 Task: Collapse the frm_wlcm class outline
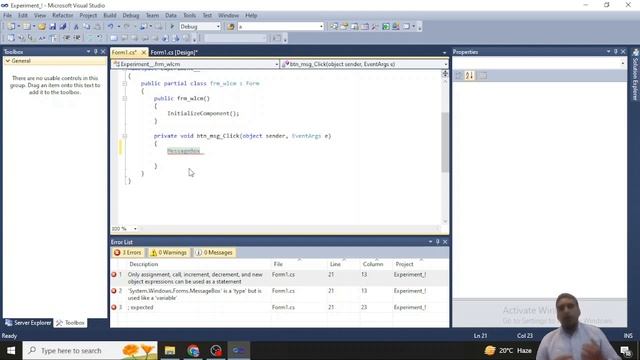[x=125, y=83]
